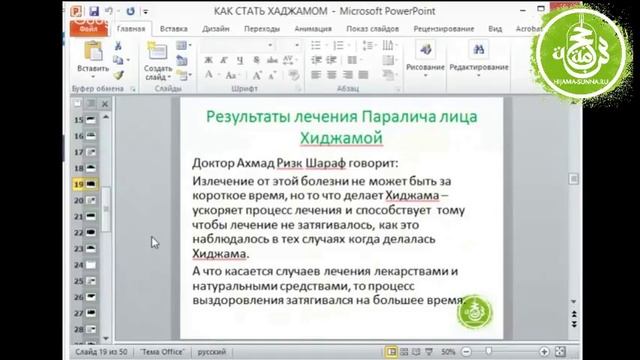Click the Cut scissors icon
The width and height of the screenshot is (640, 360).
click(x=118, y=46)
